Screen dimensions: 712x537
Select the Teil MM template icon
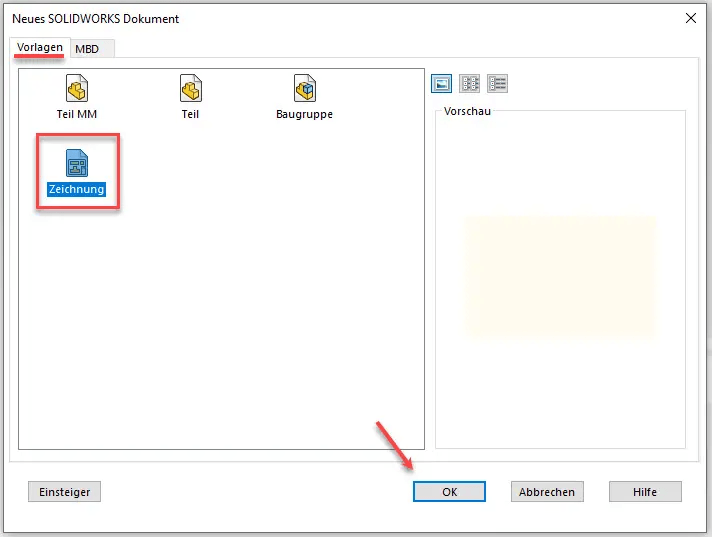(77, 91)
